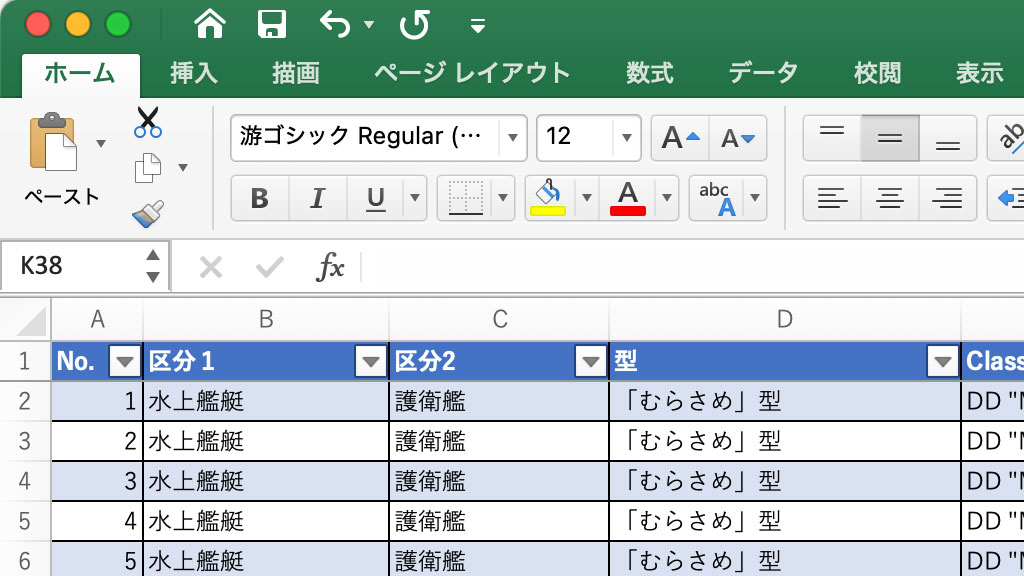Select all cells using corner triangle
Viewport: 1024px width, 576px height.
pos(27,320)
